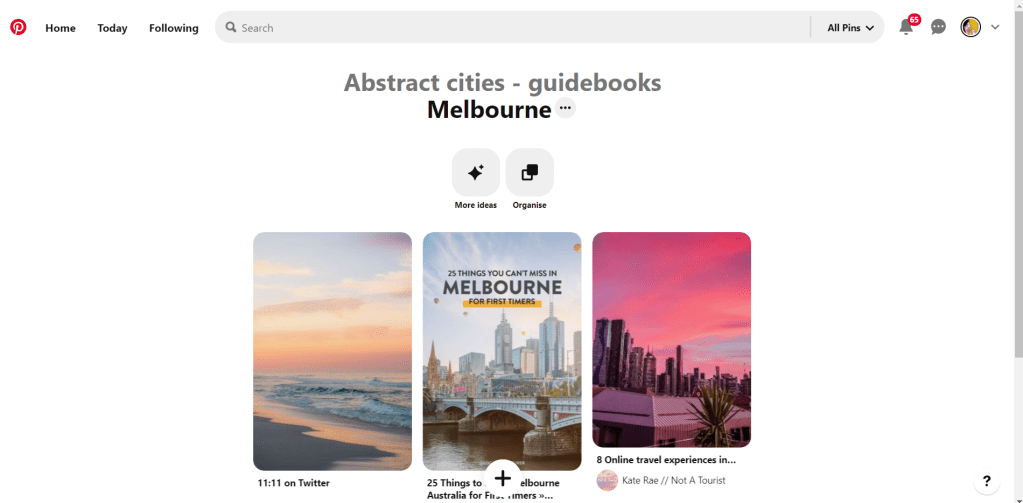
Task: Click the More ideas sparkle icon
Action: [476, 172]
